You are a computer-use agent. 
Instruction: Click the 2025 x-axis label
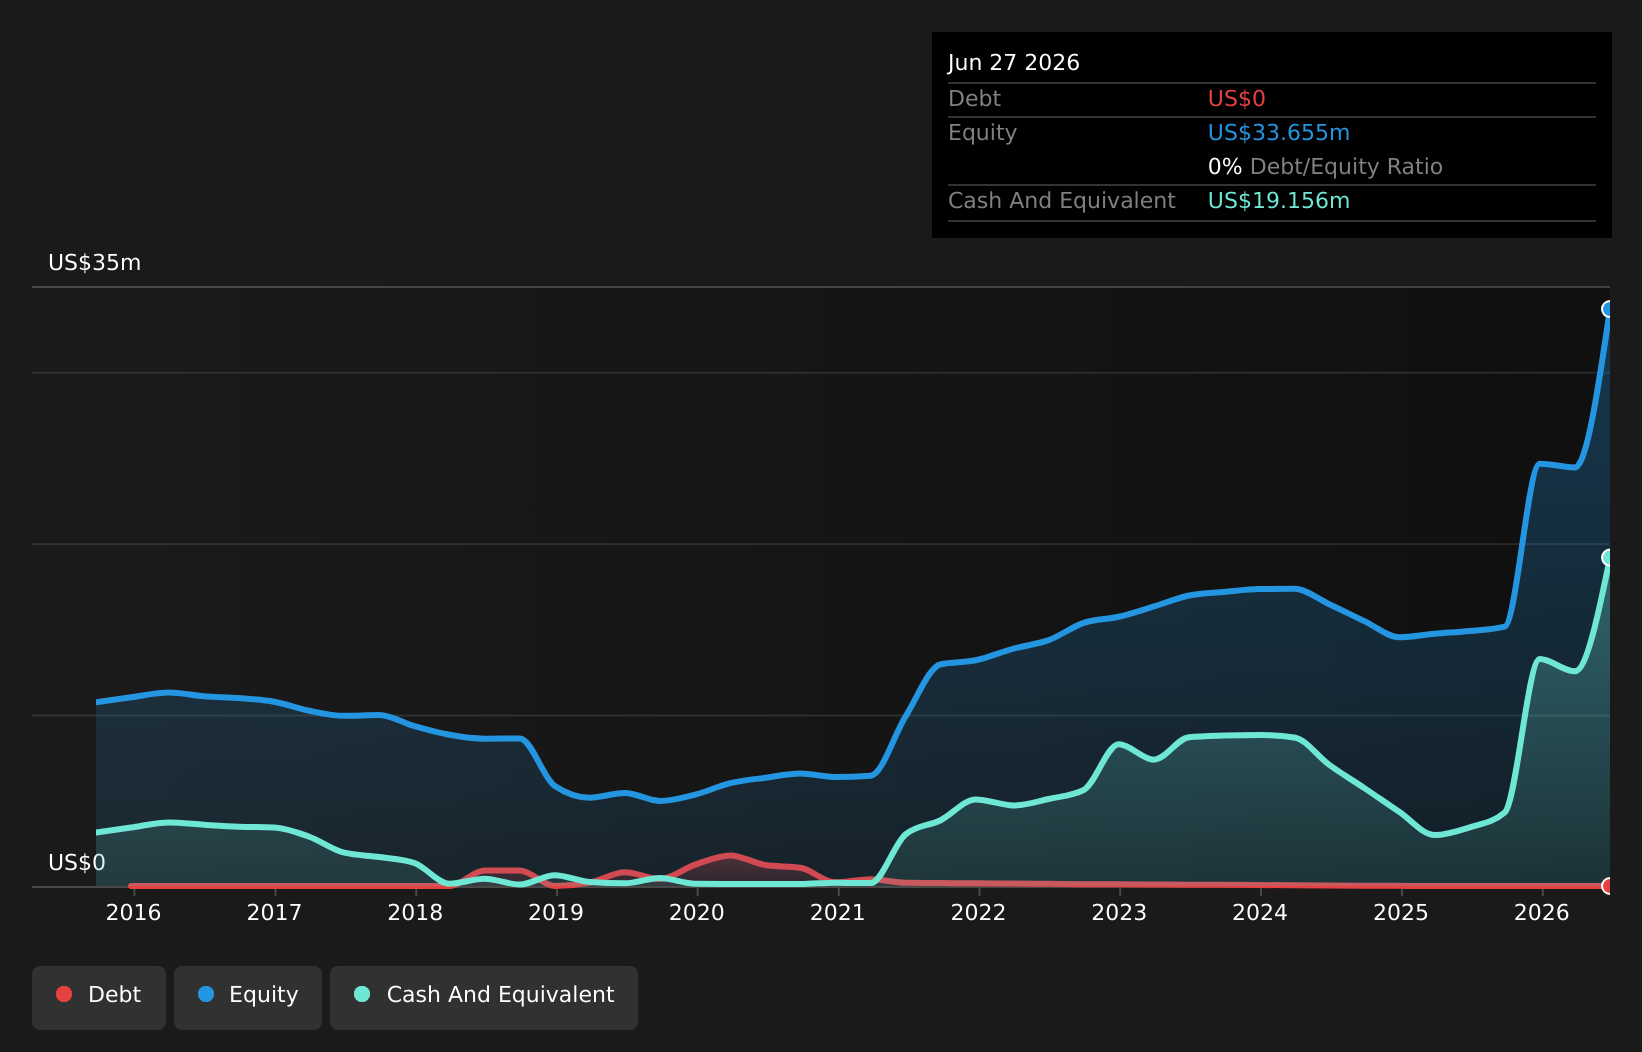pyautogui.click(x=1401, y=912)
